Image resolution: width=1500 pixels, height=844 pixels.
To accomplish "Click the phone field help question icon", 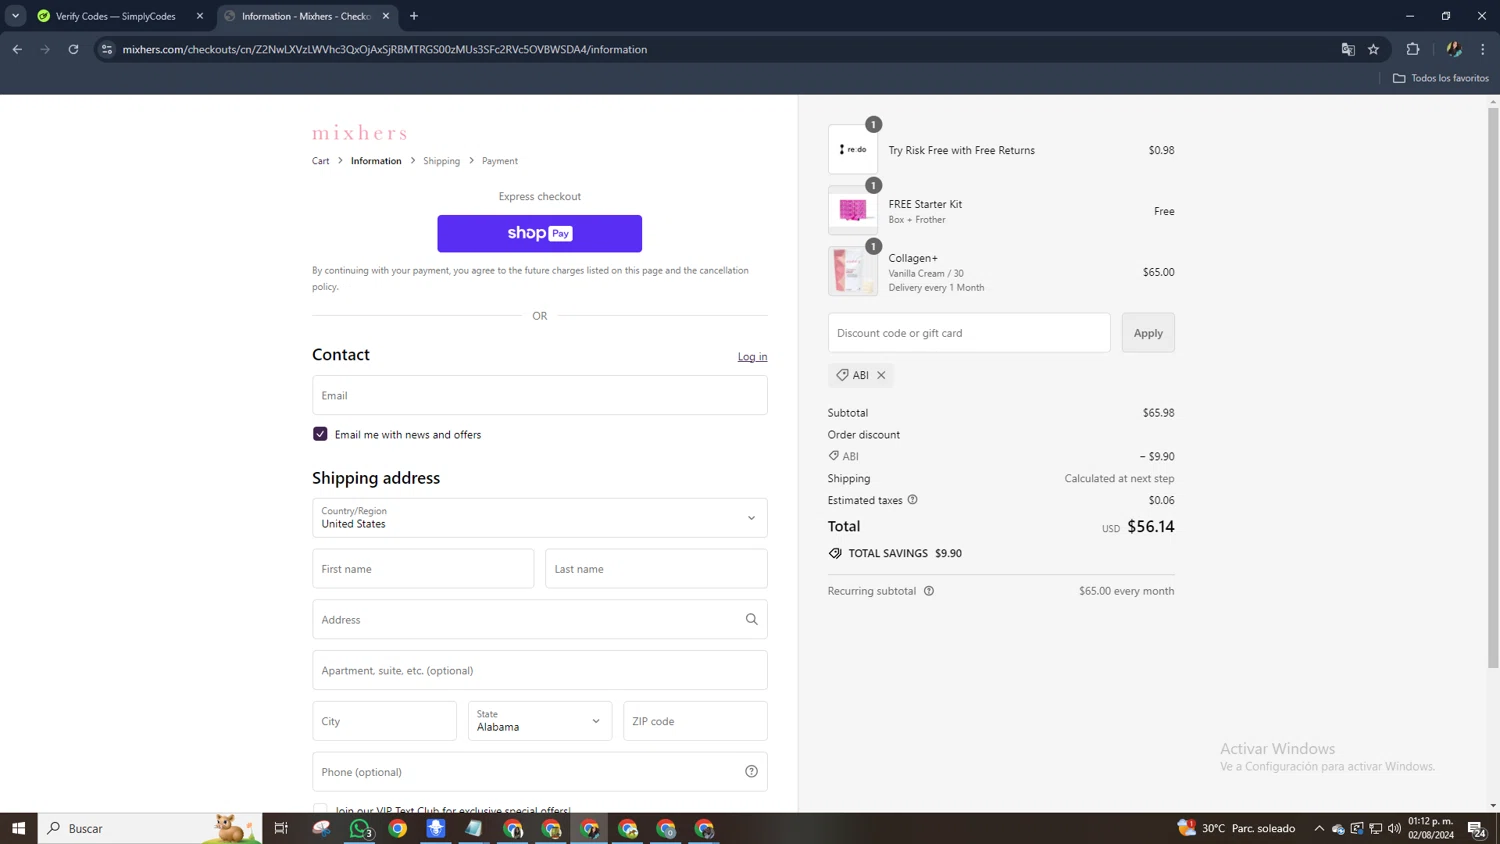I will pyautogui.click(x=751, y=772).
